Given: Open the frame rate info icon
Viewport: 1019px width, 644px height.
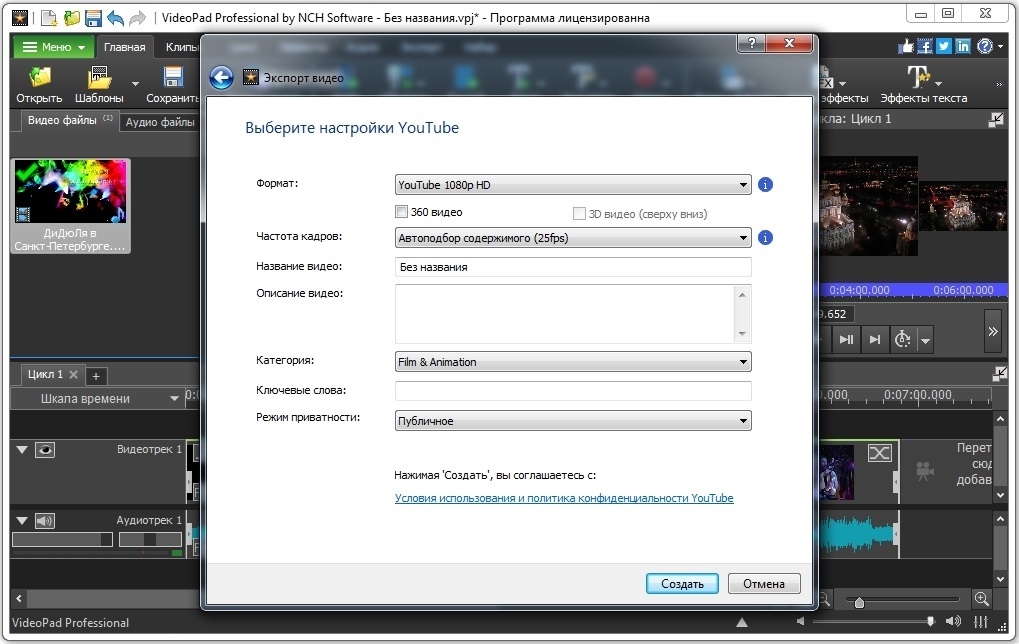Looking at the screenshot, I should click(766, 238).
